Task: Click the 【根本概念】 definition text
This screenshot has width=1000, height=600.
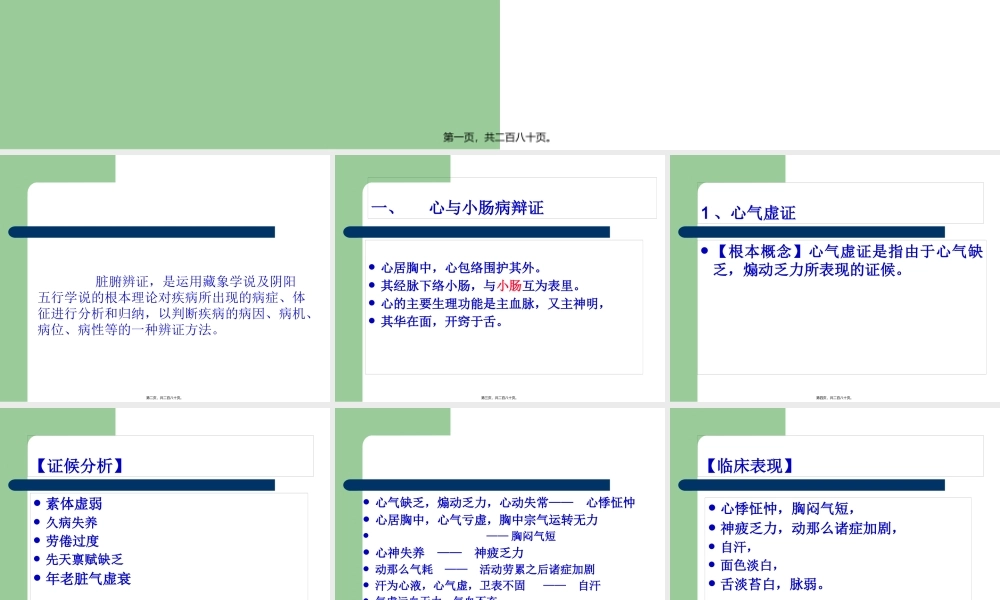Action: 848,262
